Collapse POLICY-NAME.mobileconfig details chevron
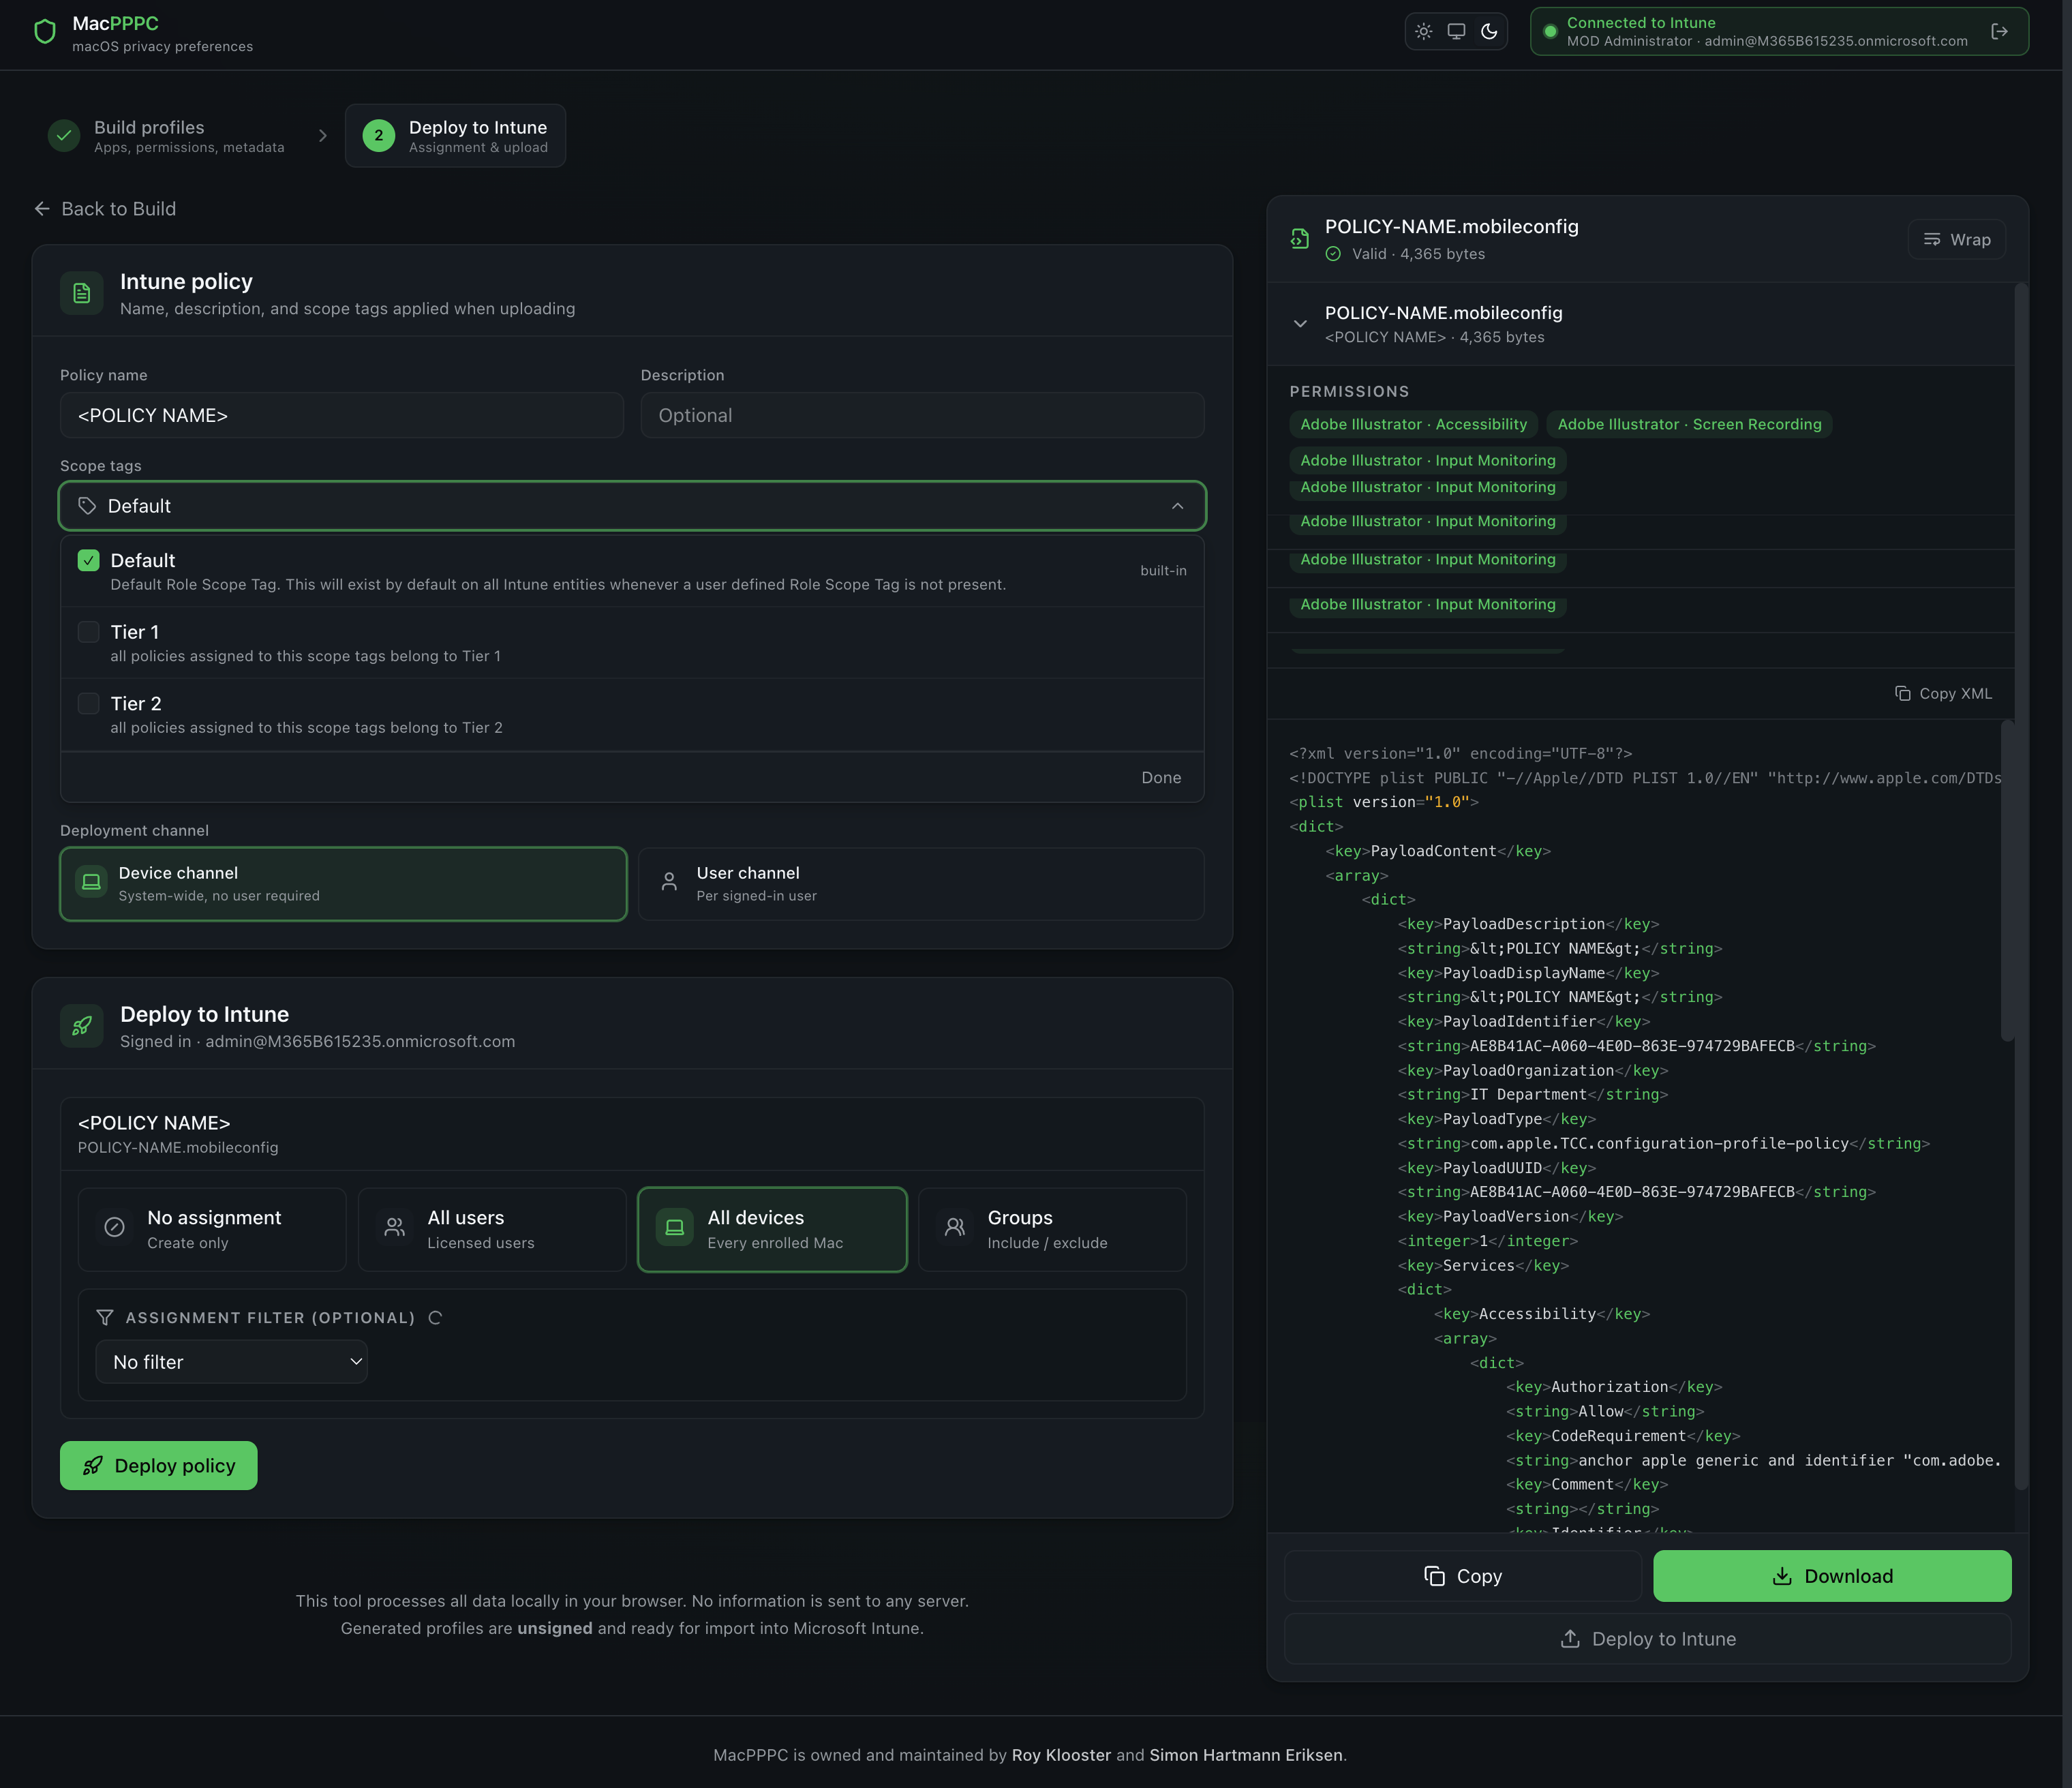The height and width of the screenshot is (1788, 2072). click(x=1300, y=324)
